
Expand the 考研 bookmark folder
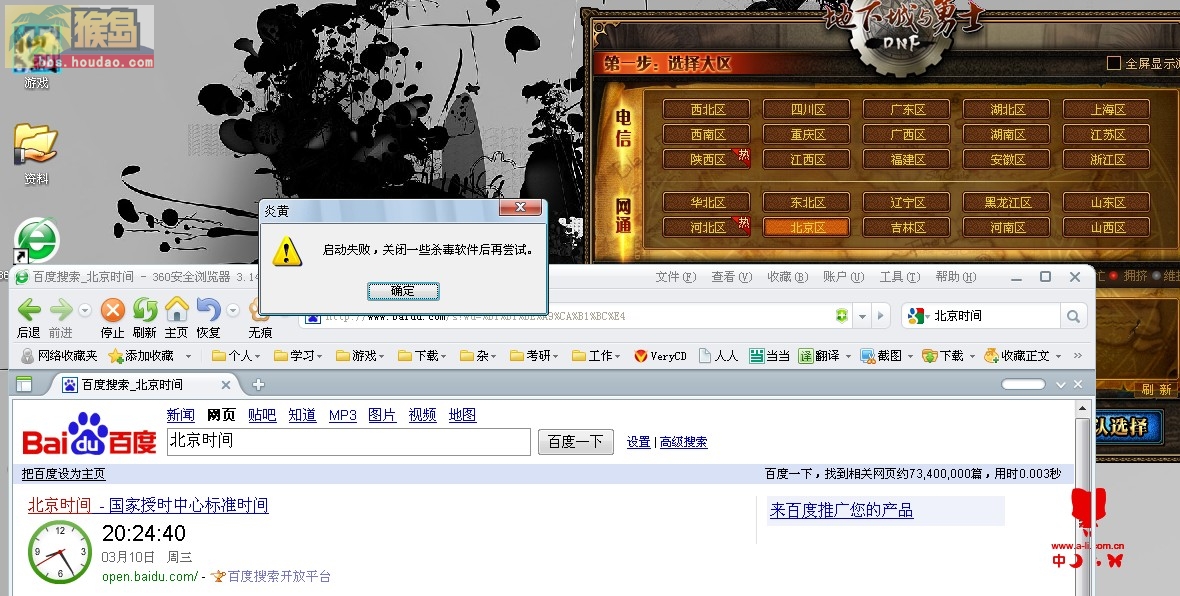click(534, 355)
